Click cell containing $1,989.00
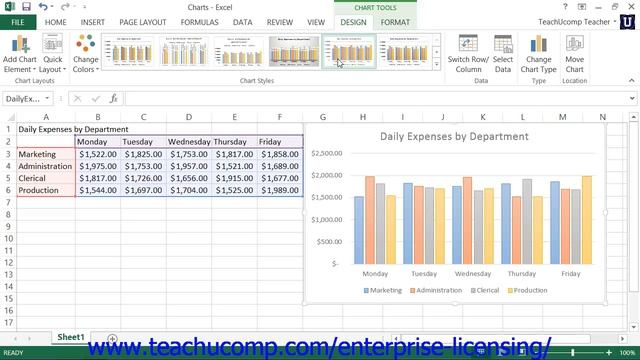 point(280,190)
